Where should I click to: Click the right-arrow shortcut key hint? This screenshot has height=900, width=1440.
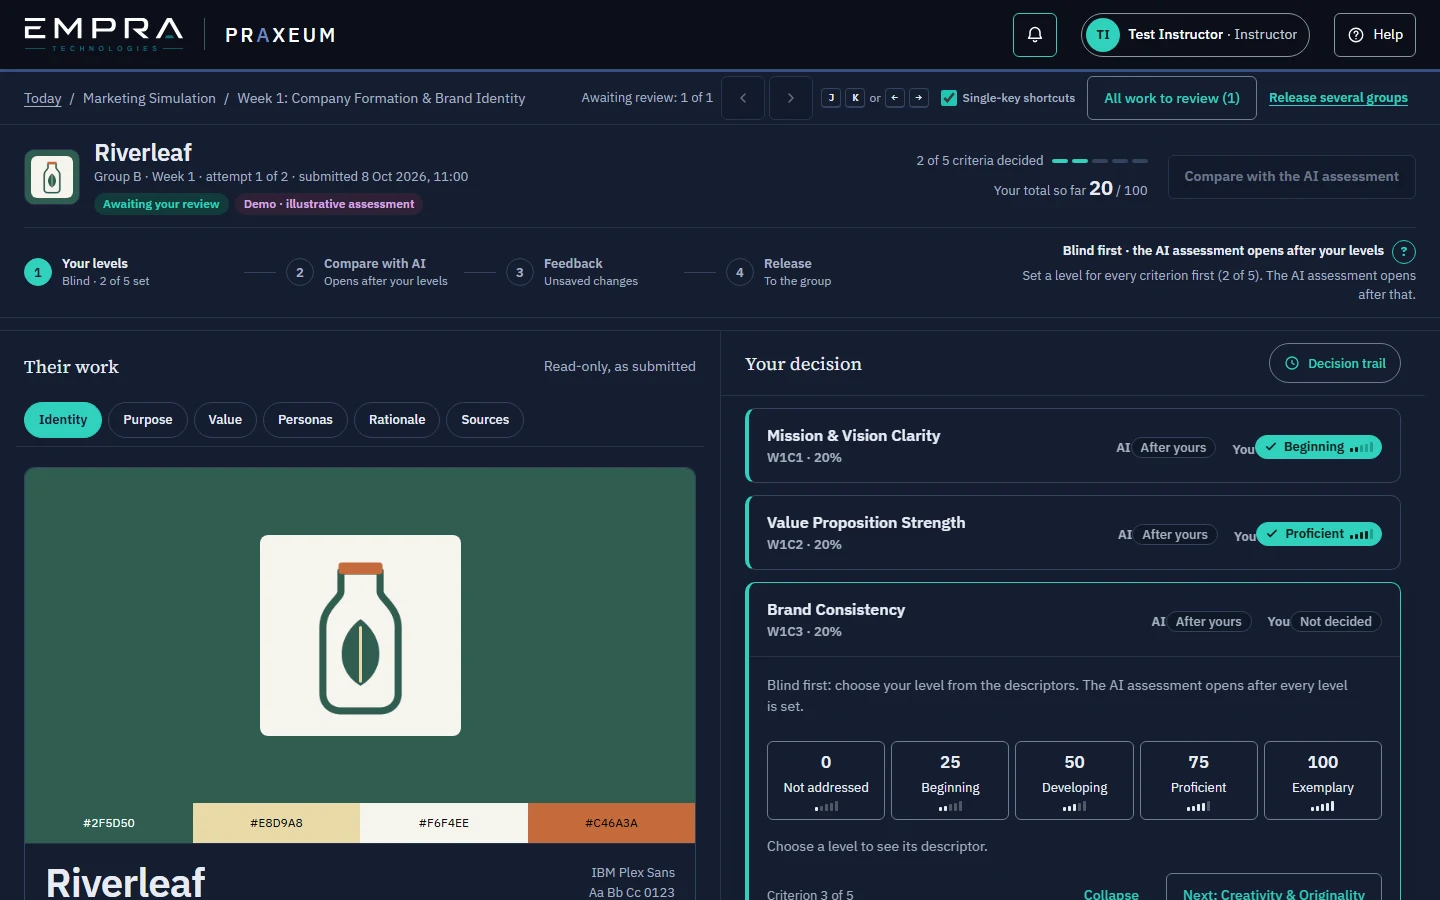click(919, 98)
